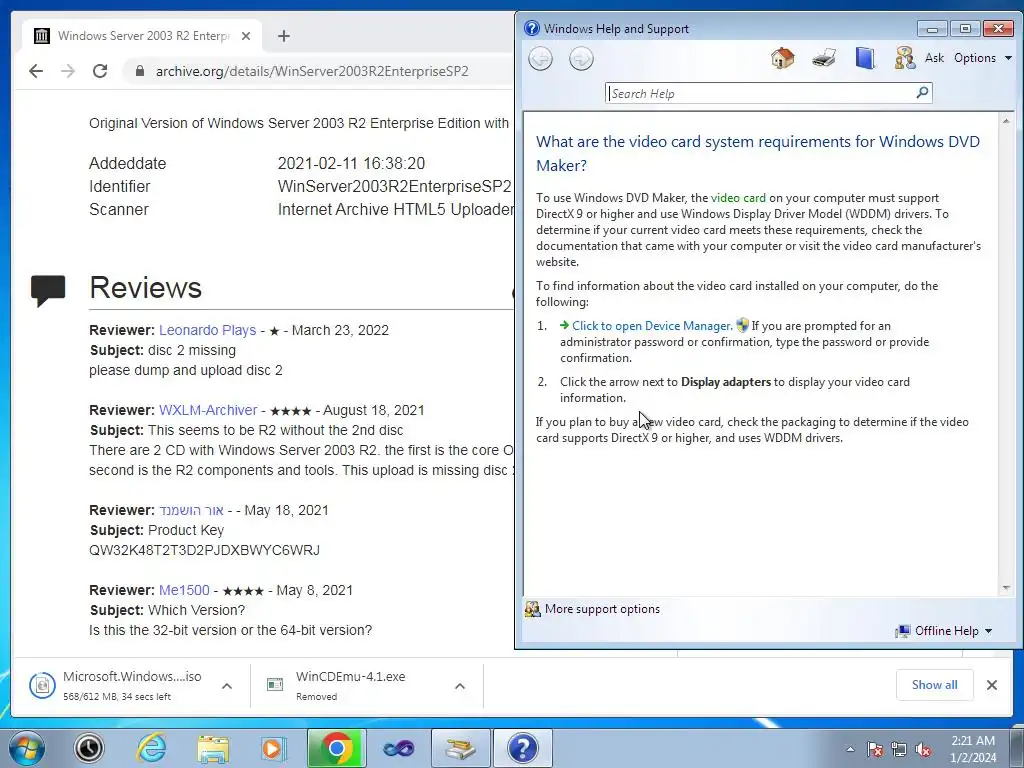Open the Options dropdown in Help
1024x768 pixels.
click(983, 58)
